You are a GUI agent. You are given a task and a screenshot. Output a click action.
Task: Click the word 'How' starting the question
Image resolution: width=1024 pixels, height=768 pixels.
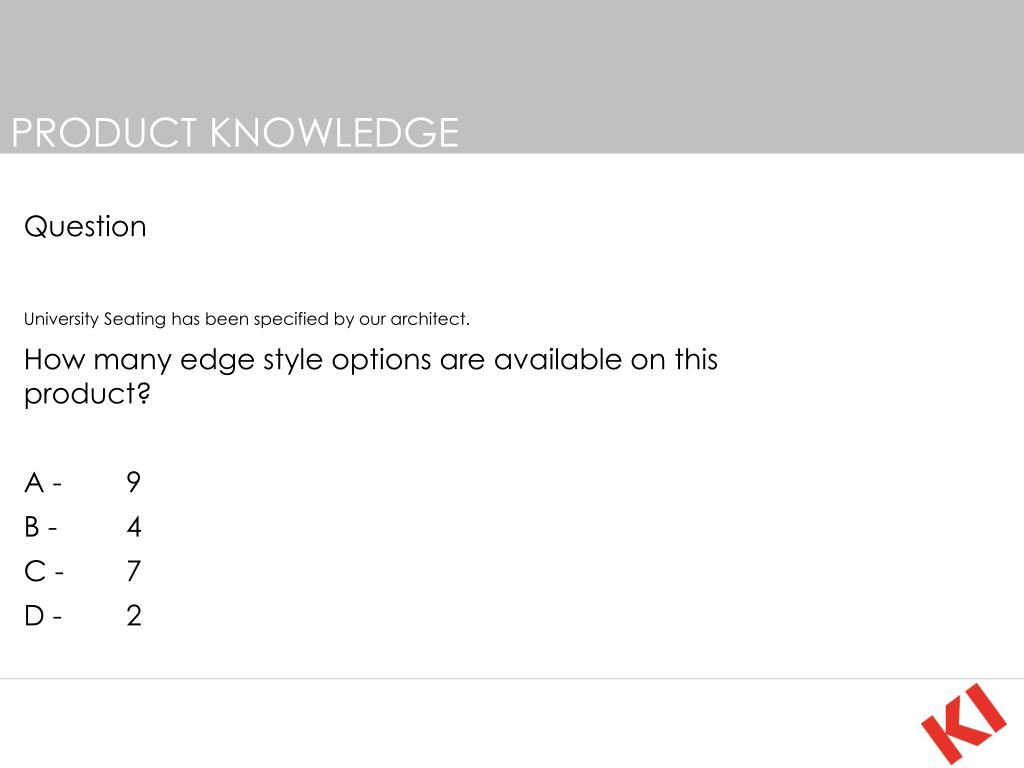(54, 359)
